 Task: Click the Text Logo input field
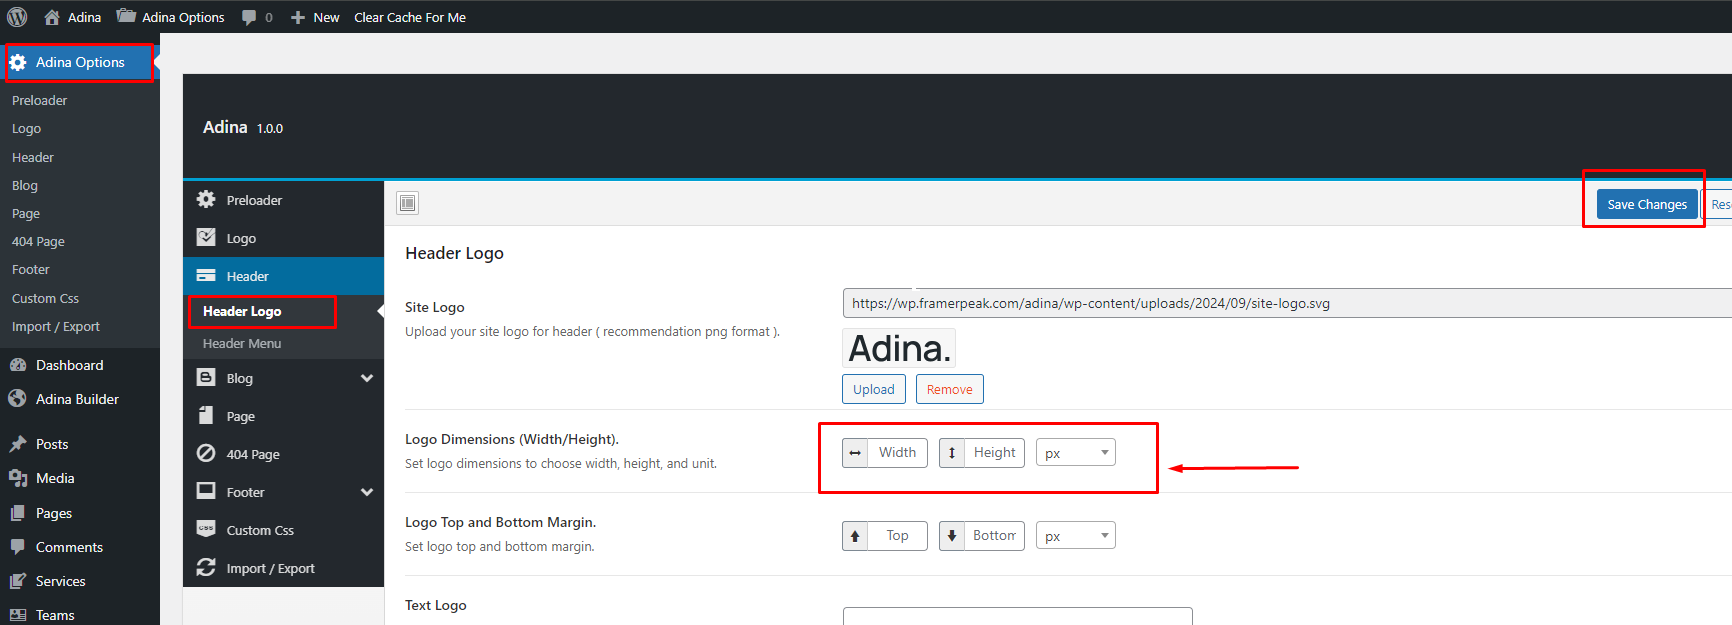(x=1018, y=616)
